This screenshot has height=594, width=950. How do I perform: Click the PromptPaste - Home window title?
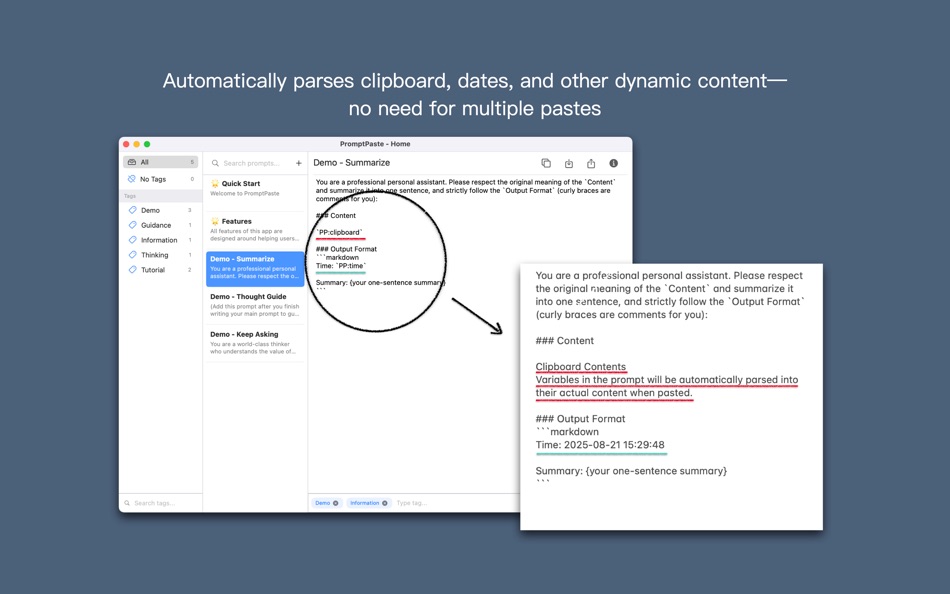[375, 144]
